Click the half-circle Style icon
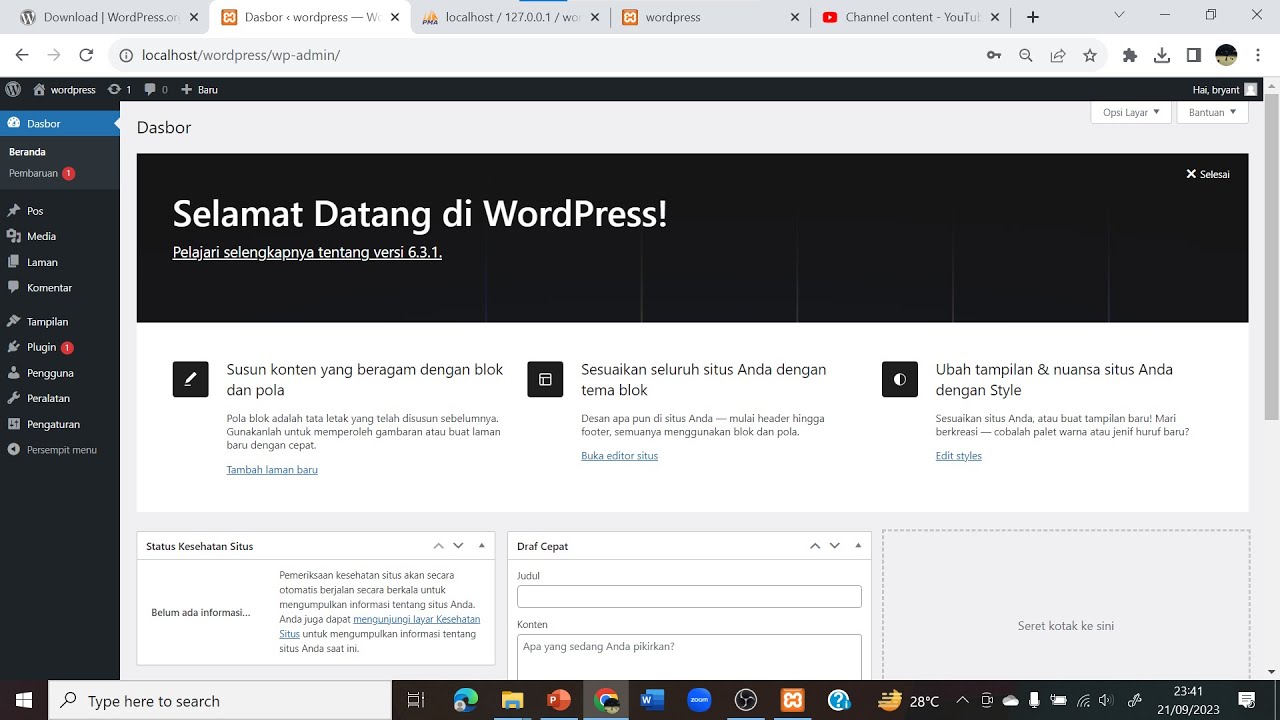This screenshot has height=720, width=1280. (900, 380)
